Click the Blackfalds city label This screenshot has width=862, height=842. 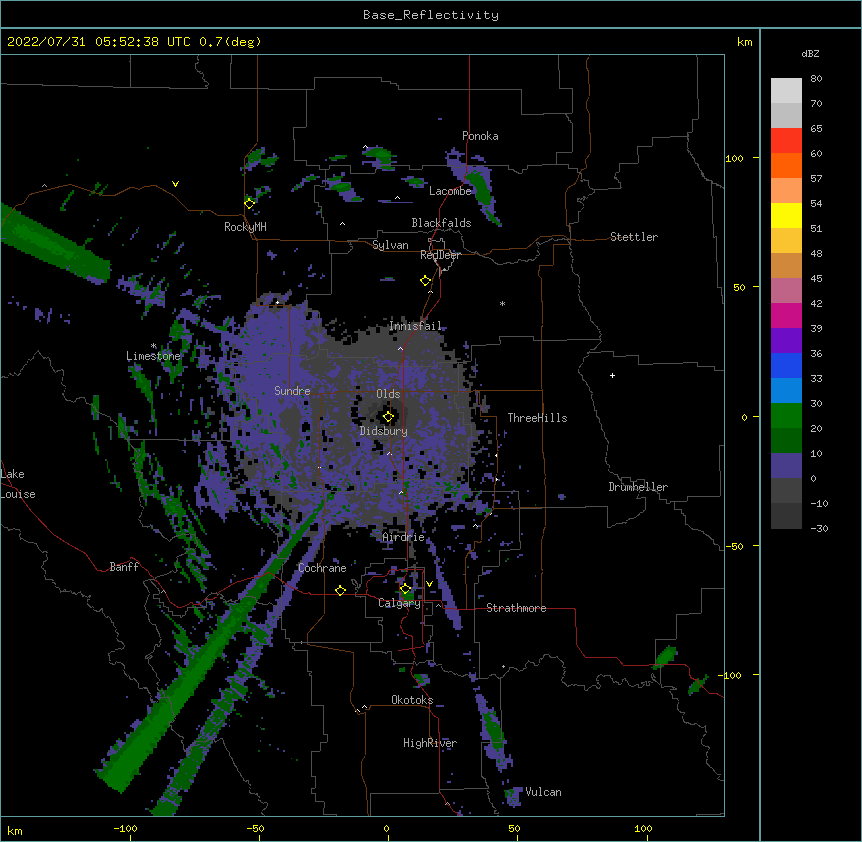441,223
